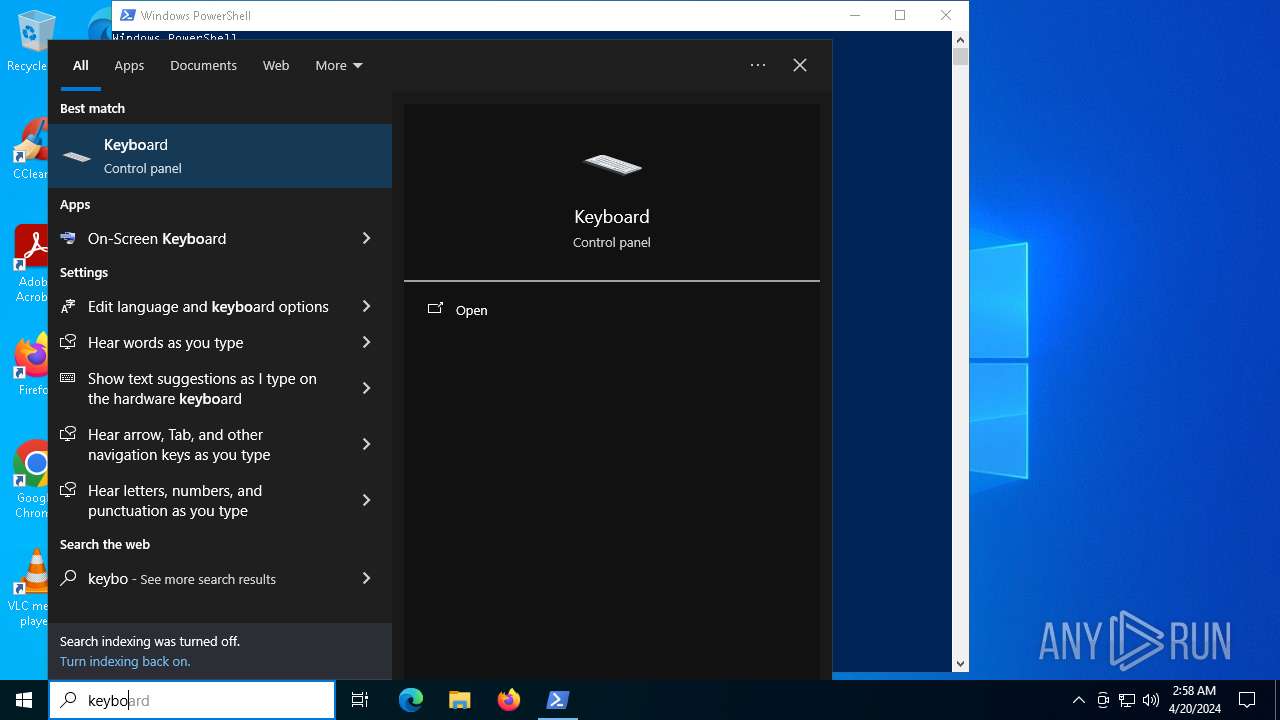This screenshot has width=1280, height=720.
Task: Click the language icon beside Edit language options
Action: [x=68, y=306]
